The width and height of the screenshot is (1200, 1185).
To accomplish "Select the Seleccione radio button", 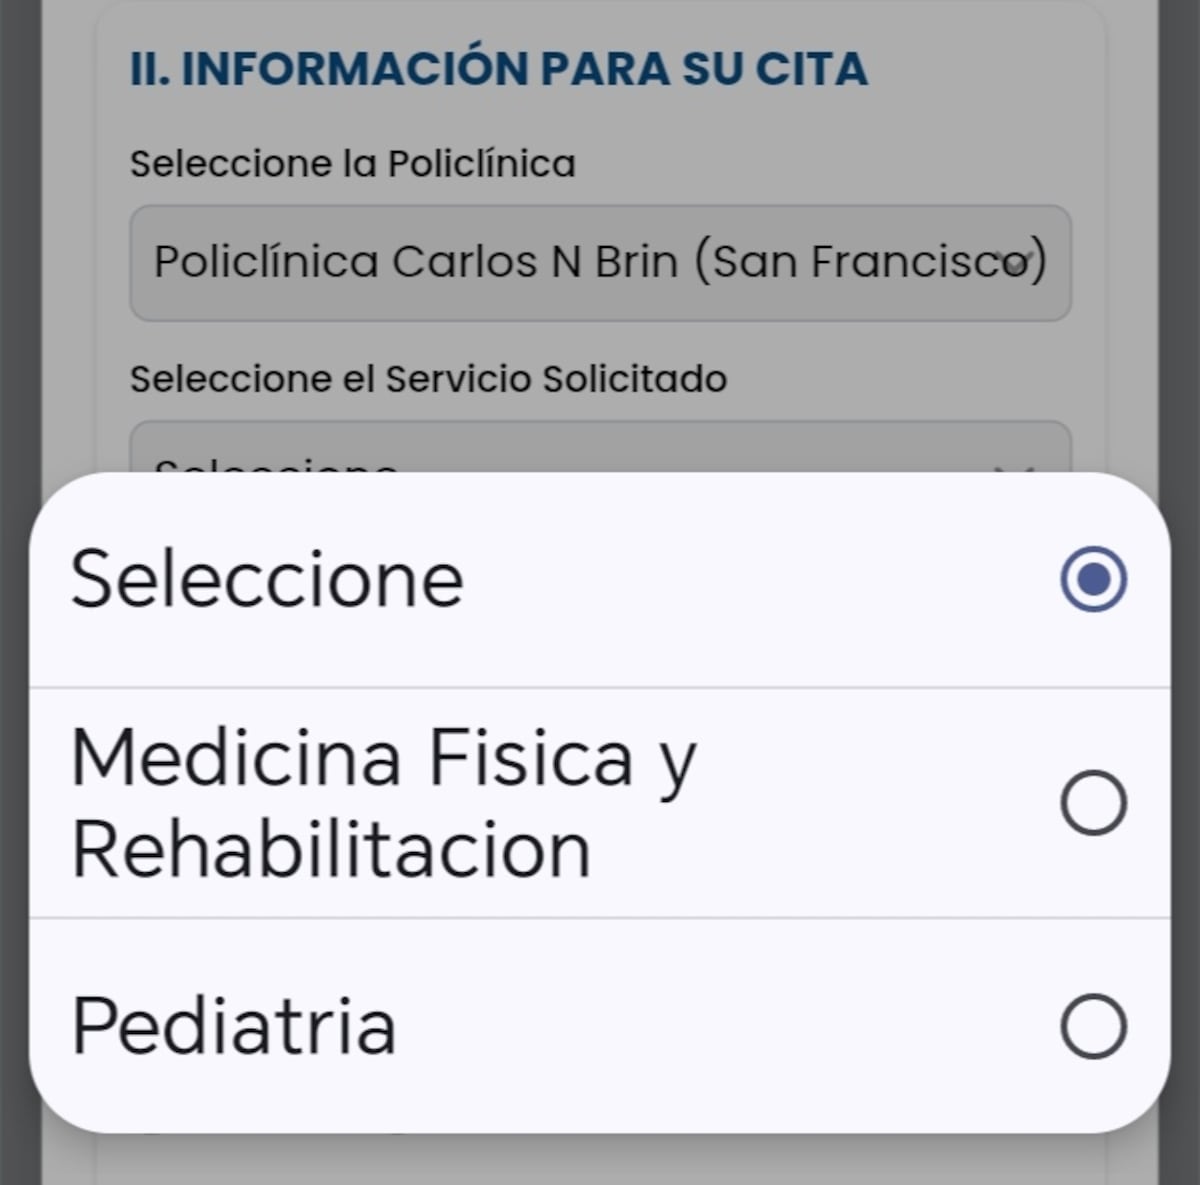I will pos(1093,579).
